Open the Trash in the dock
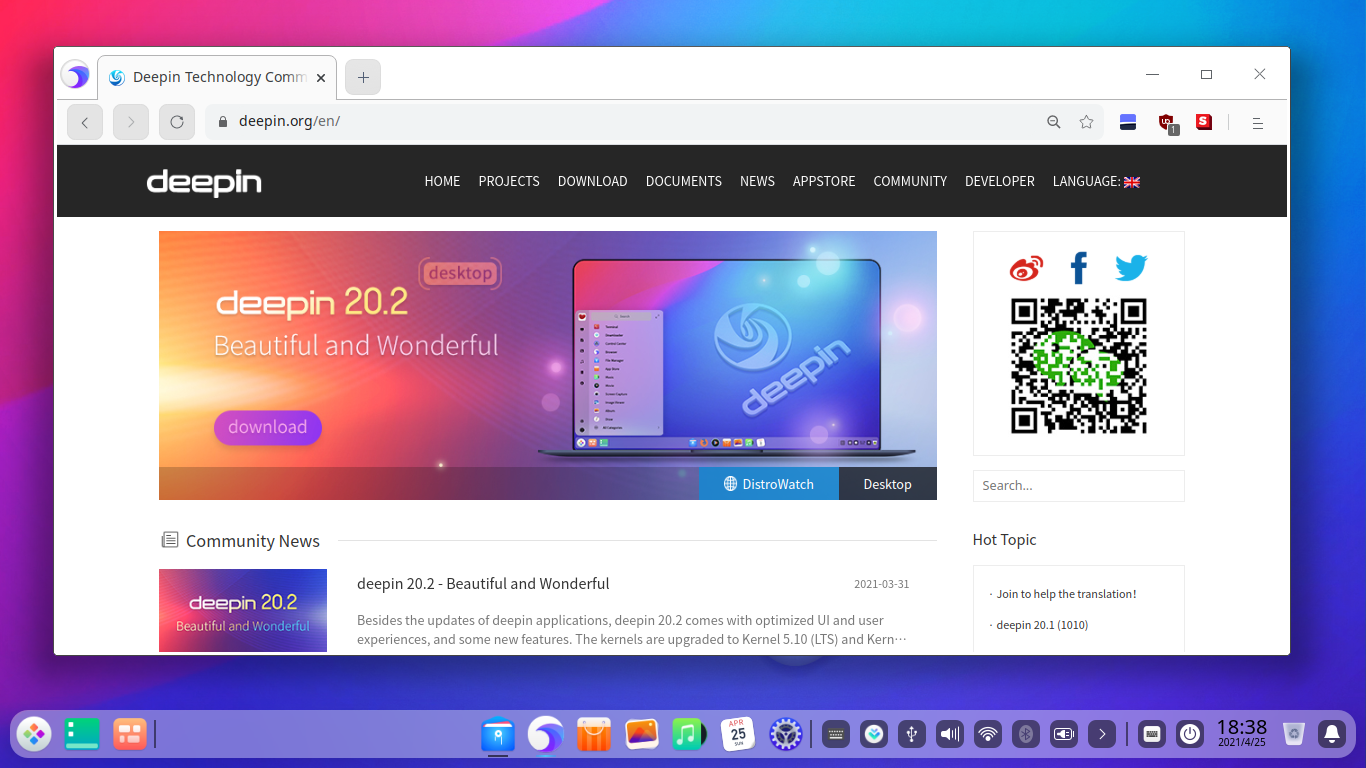The height and width of the screenshot is (768, 1366). point(1294,734)
